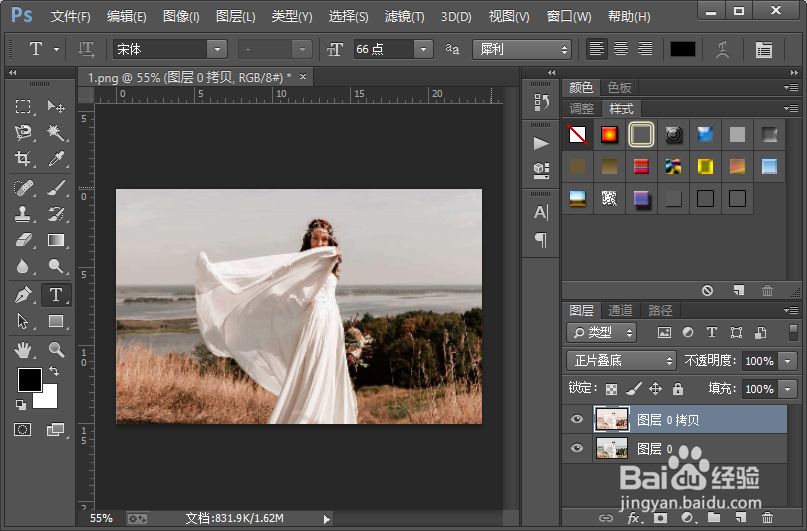The width and height of the screenshot is (807, 531).
Task: Set the foreground color swatch
Action: 30,380
